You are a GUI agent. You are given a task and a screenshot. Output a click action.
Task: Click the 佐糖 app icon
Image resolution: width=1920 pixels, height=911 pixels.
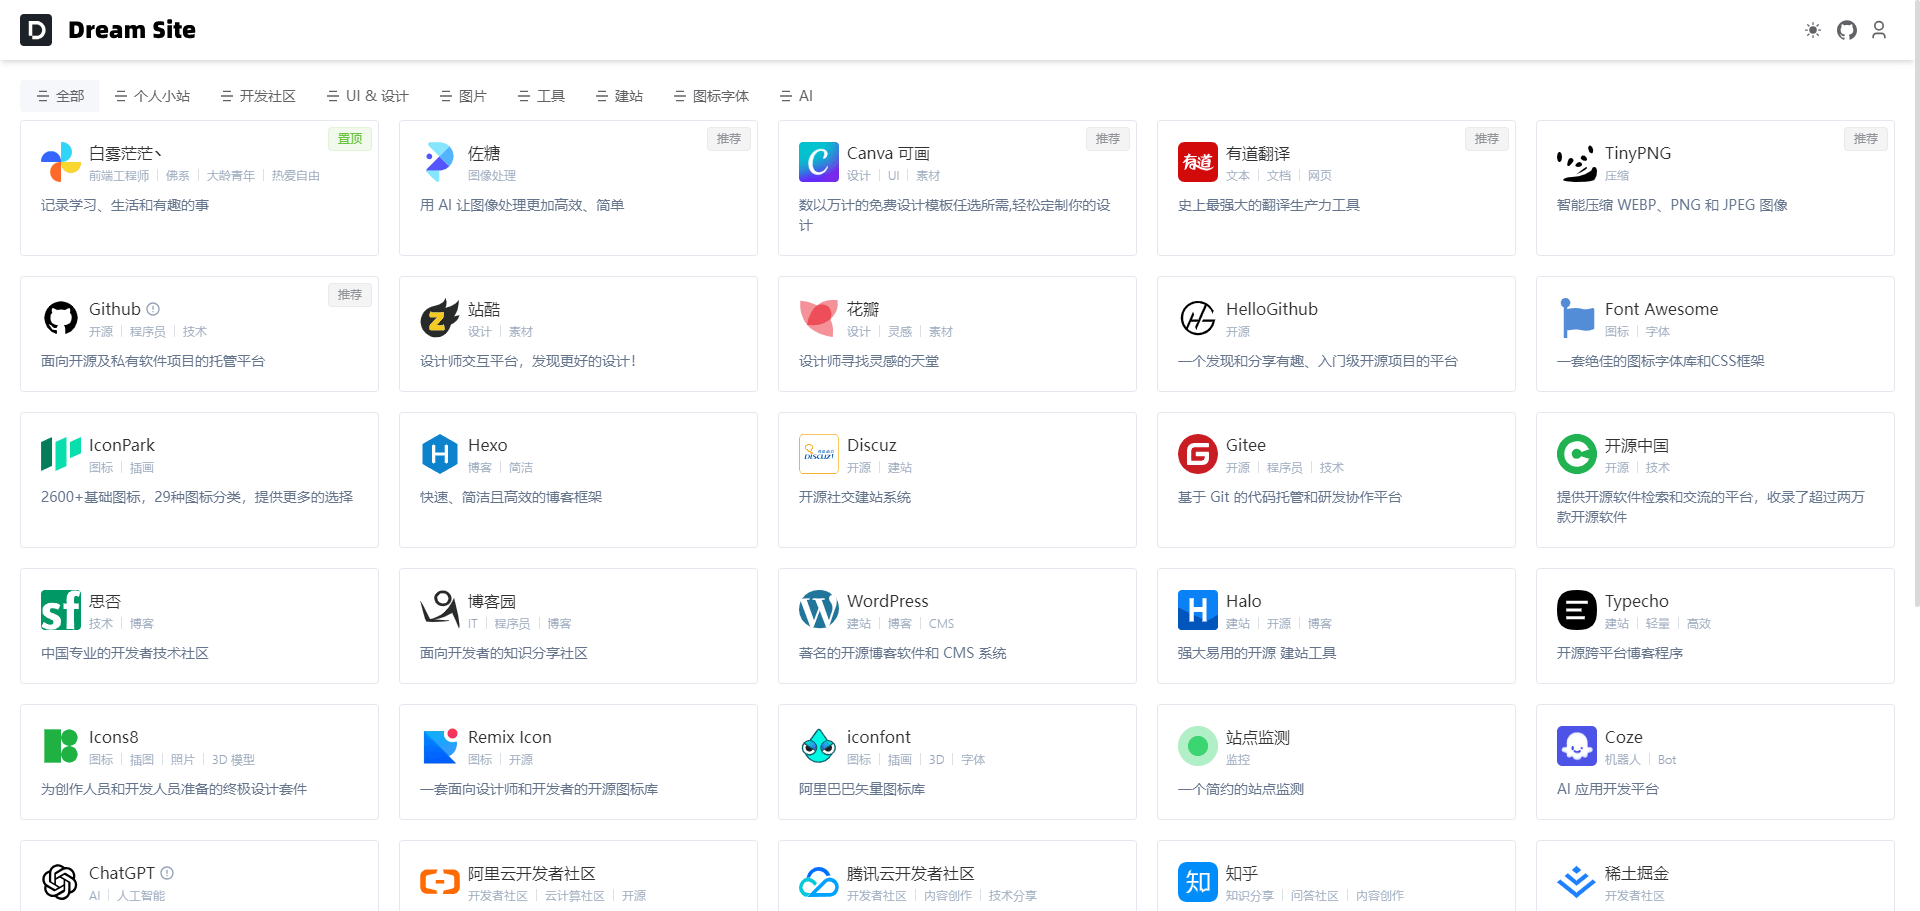(x=440, y=162)
